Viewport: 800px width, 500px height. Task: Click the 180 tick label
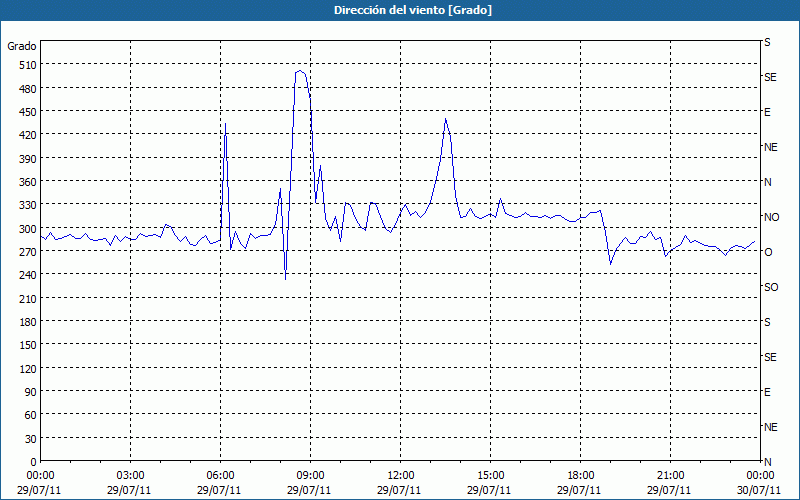(28, 322)
